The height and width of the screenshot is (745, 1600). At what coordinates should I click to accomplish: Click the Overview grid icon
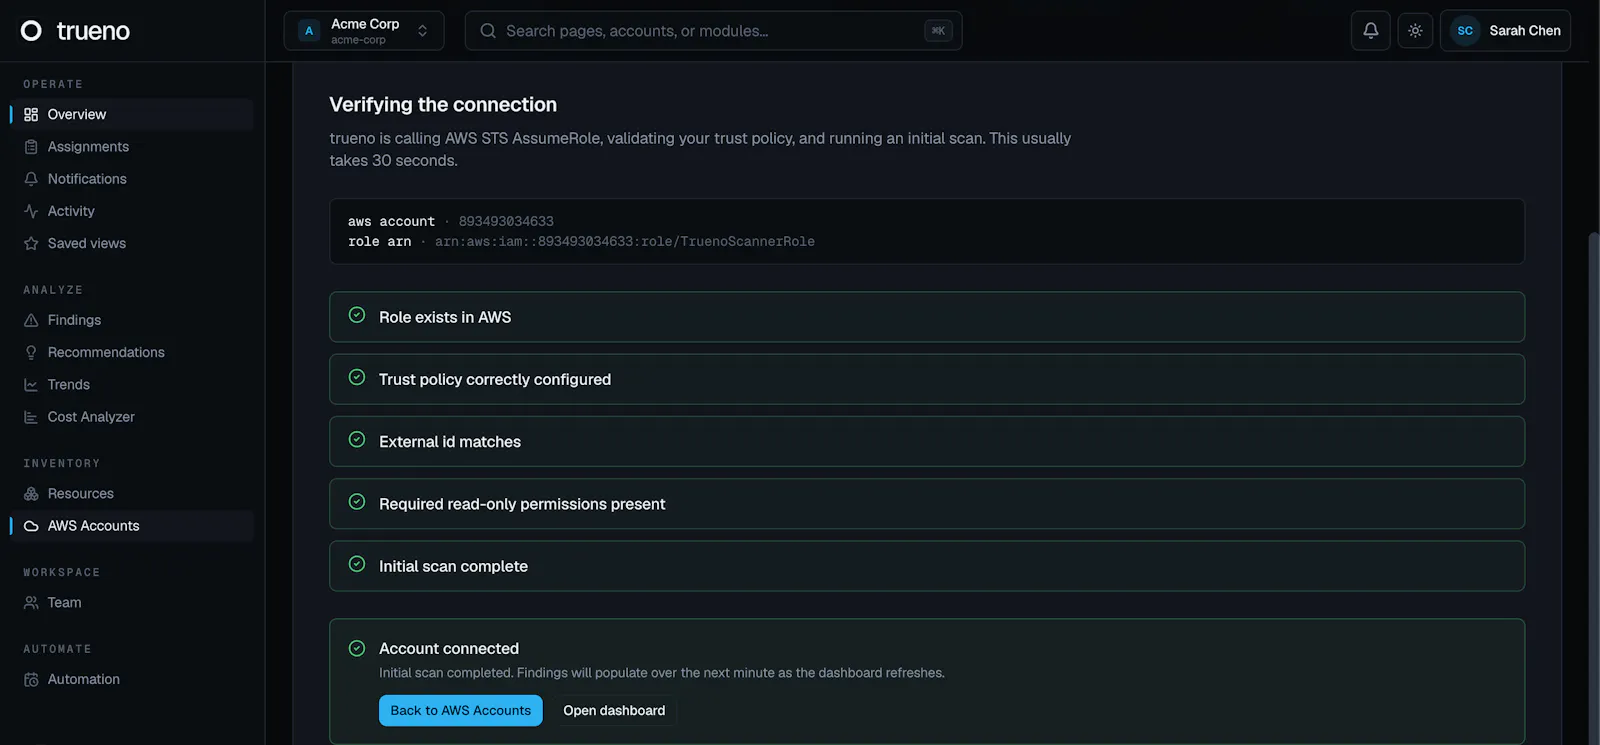(x=31, y=115)
